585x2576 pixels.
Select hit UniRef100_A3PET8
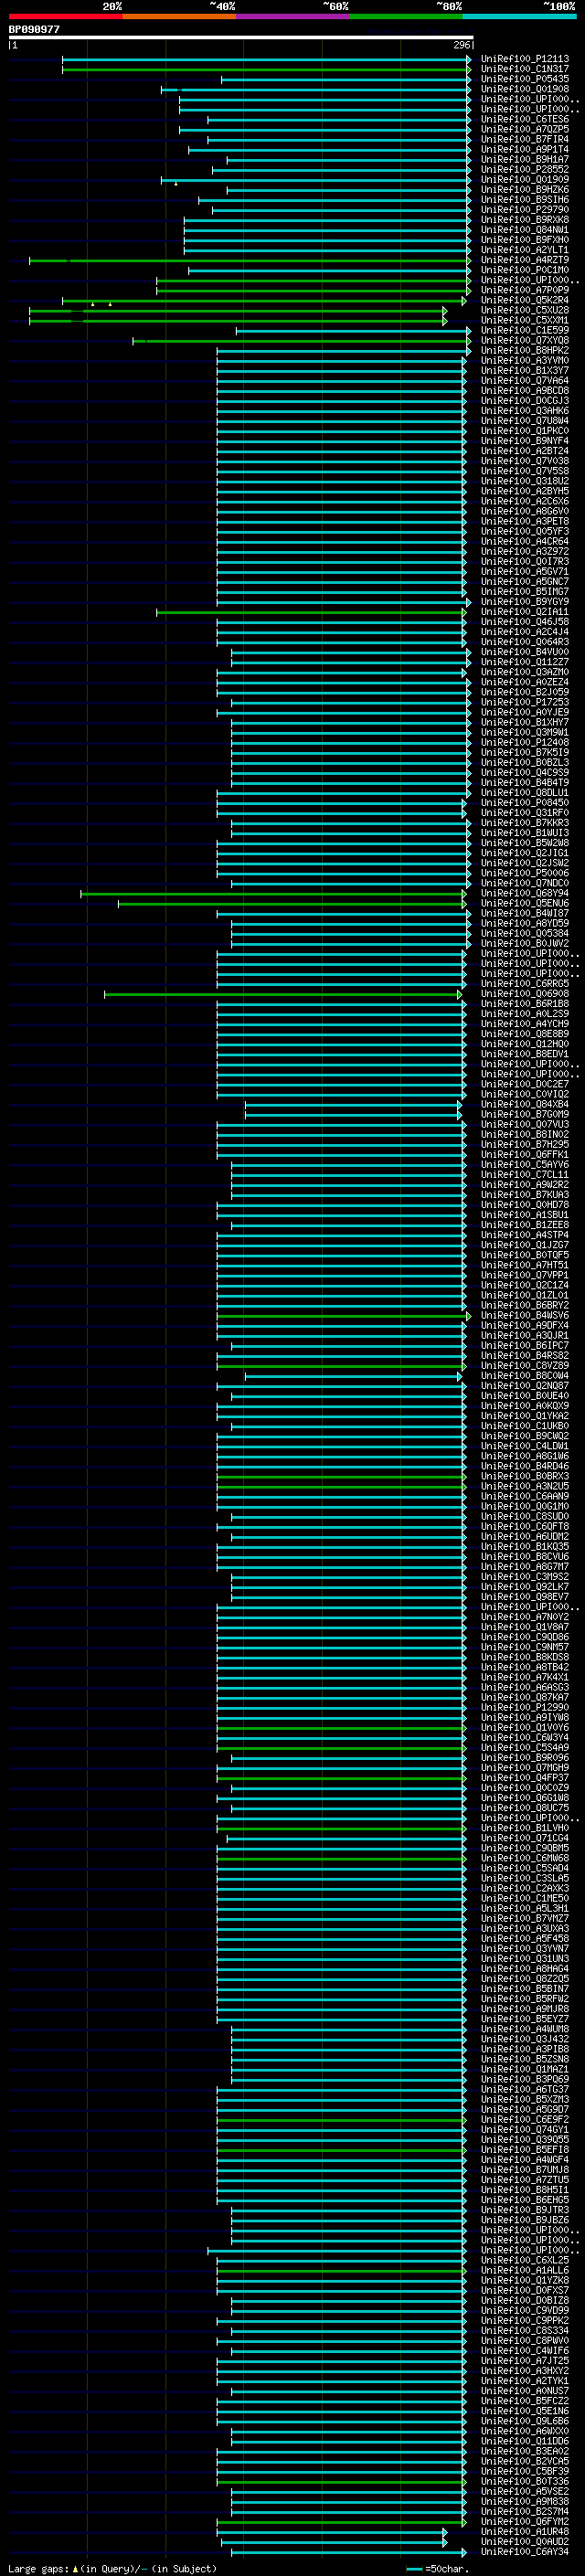pyautogui.click(x=524, y=521)
